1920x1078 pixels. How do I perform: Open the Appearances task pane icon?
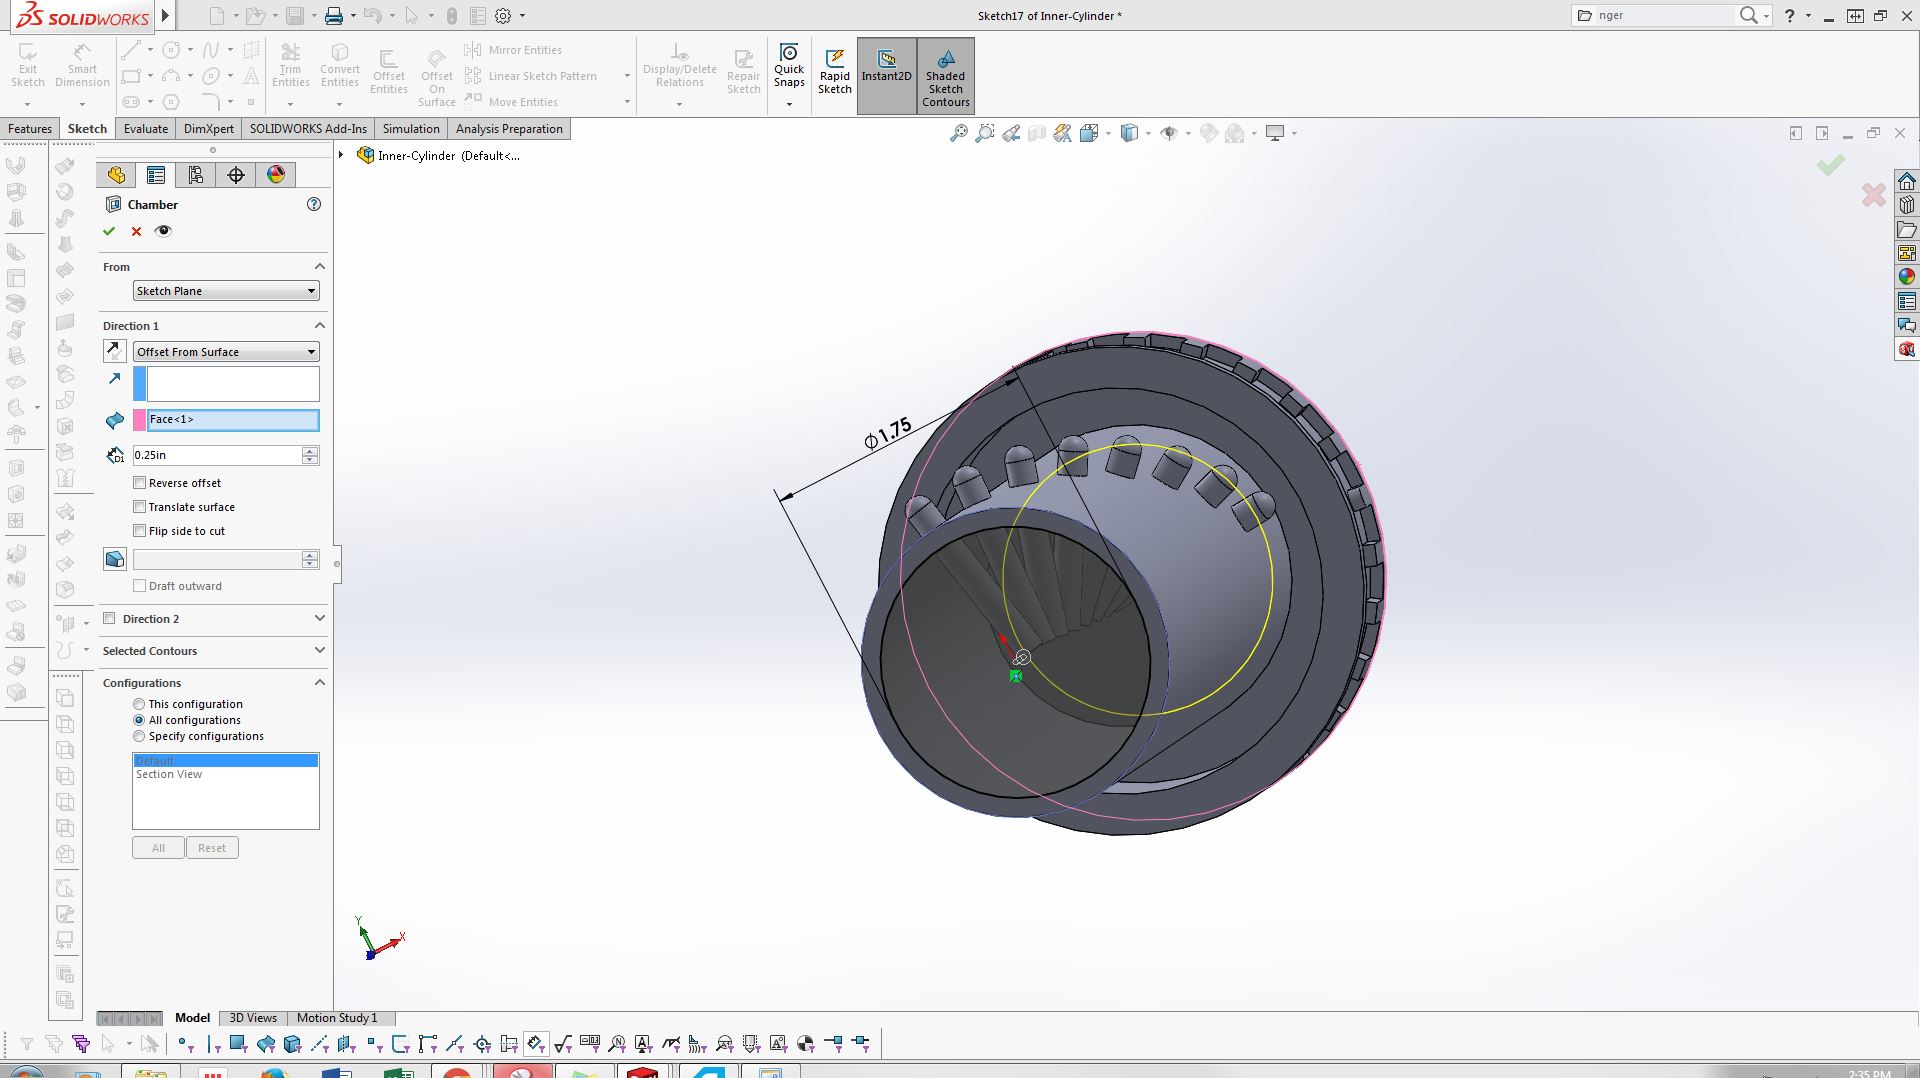pos(1907,277)
